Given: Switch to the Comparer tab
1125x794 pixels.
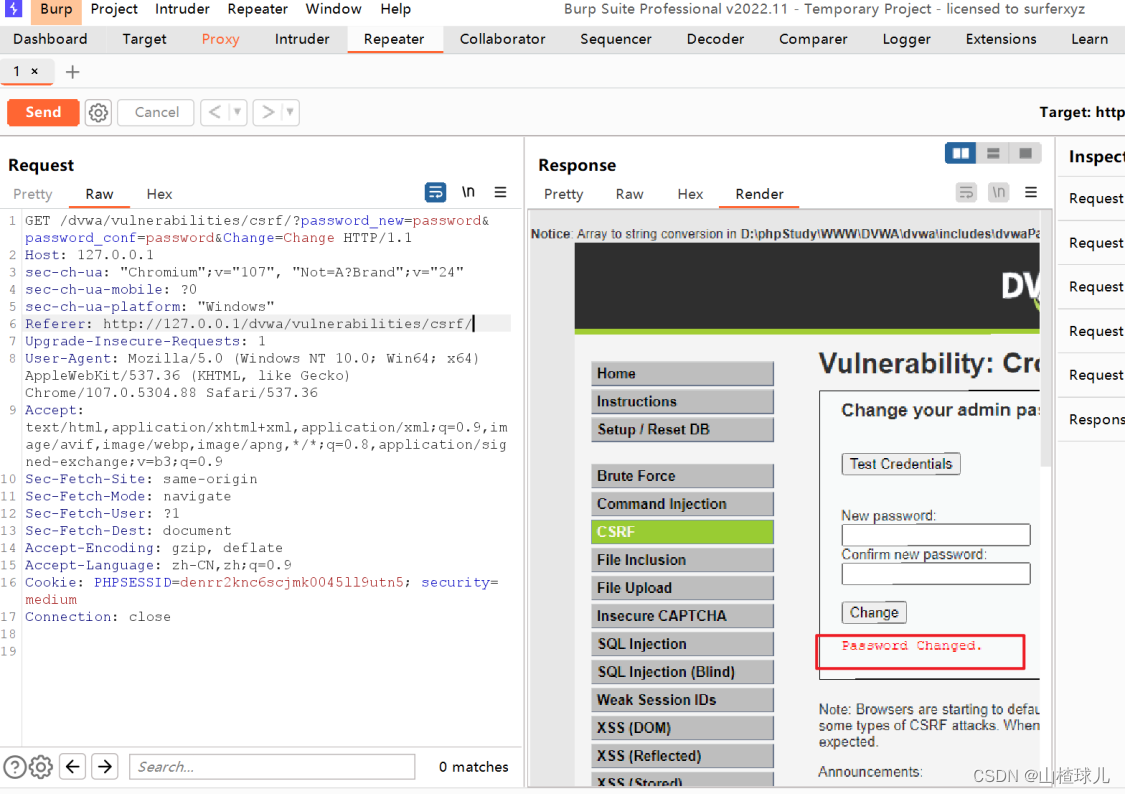Looking at the screenshot, I should [813, 39].
